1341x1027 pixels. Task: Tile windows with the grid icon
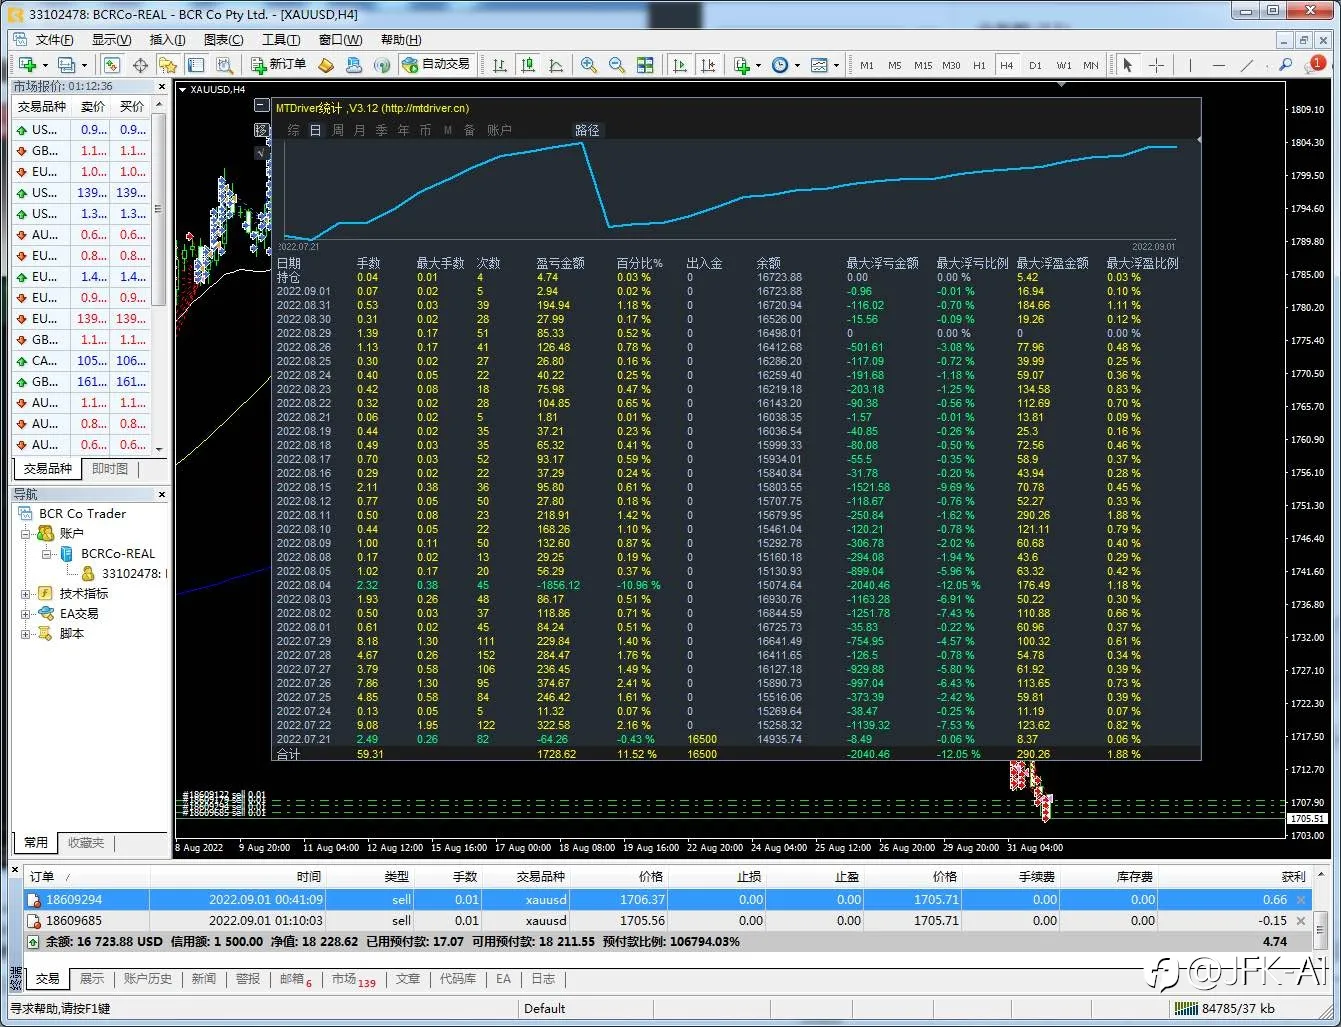(x=645, y=65)
